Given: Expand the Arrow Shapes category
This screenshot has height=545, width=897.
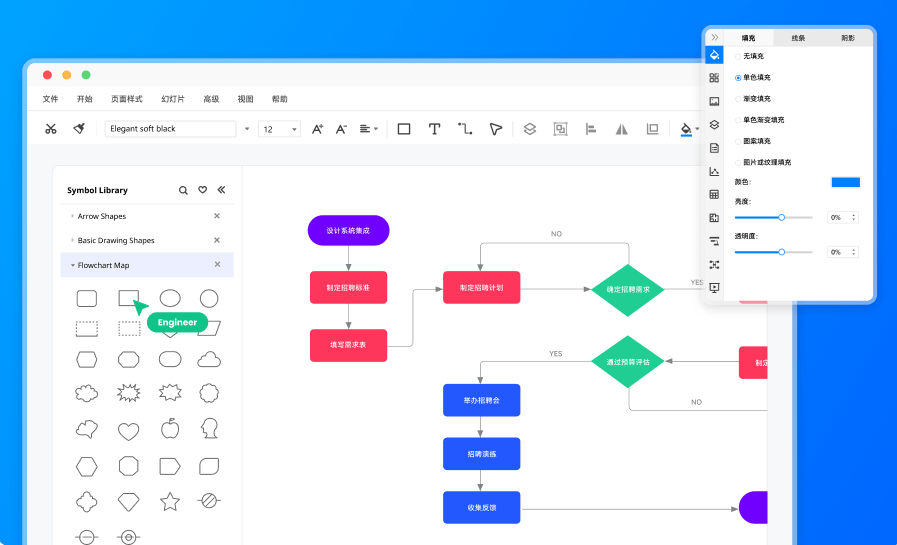Looking at the screenshot, I should (x=72, y=216).
